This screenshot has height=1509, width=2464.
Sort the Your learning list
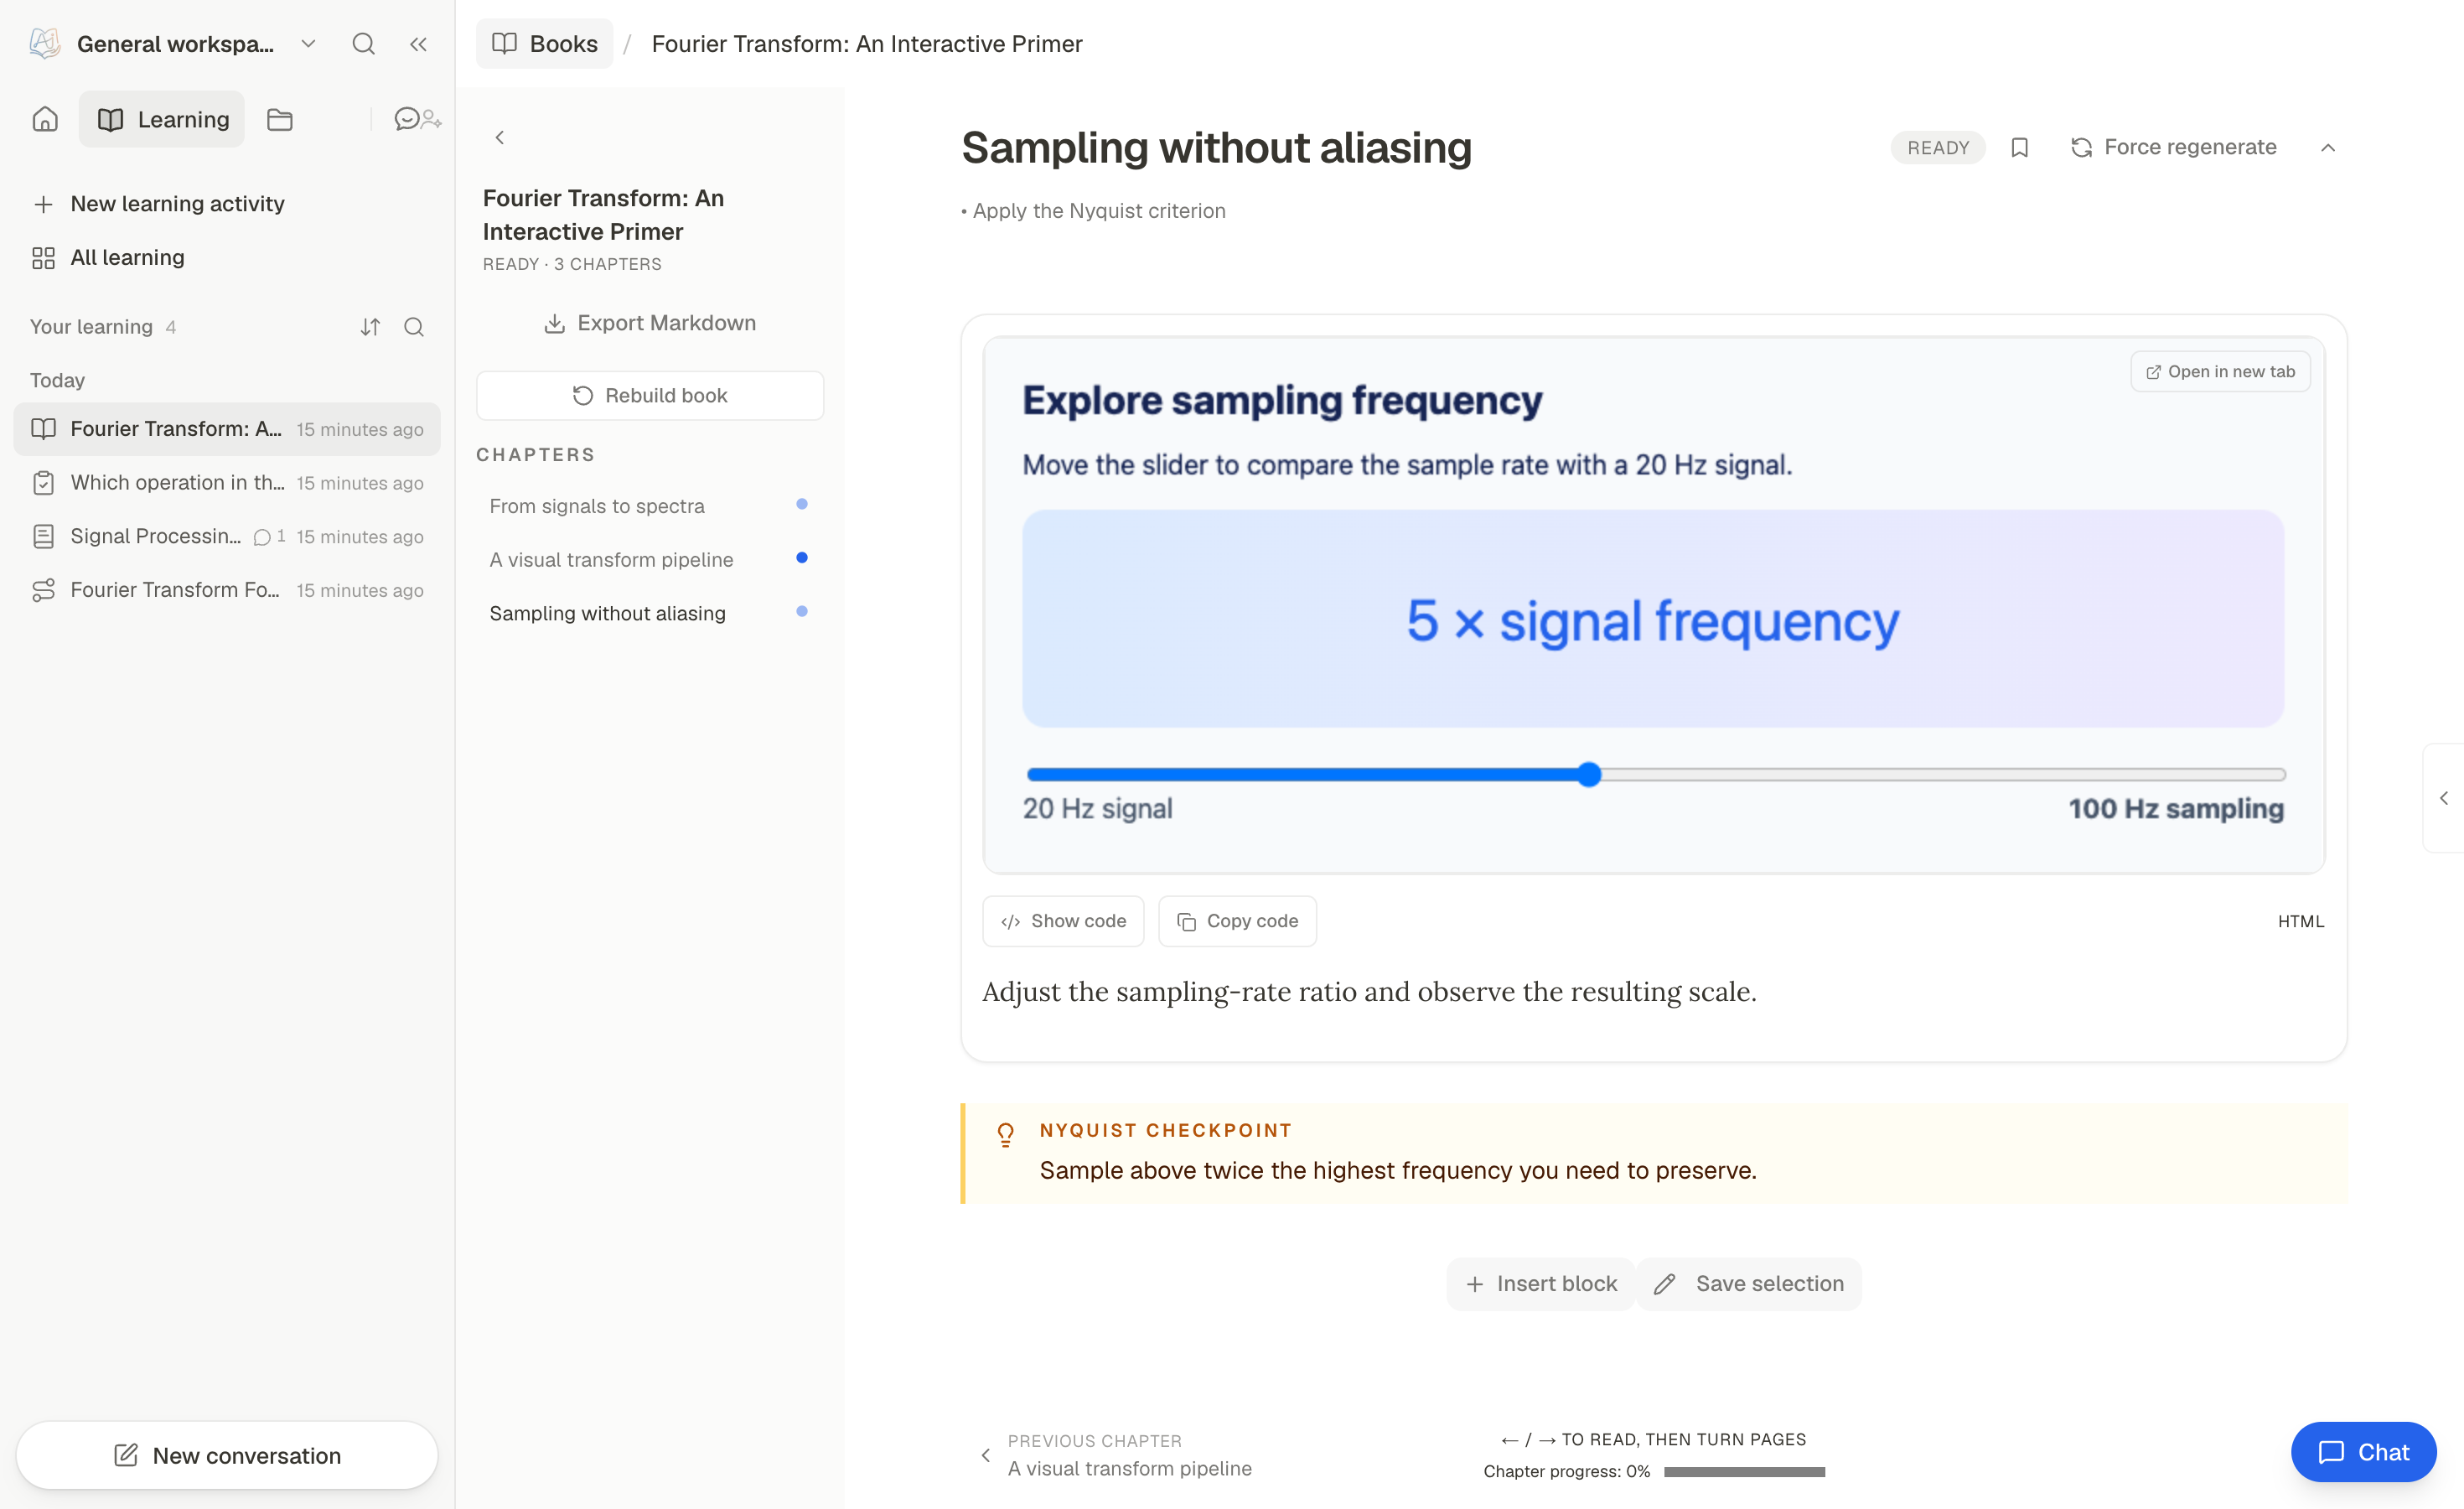click(370, 327)
